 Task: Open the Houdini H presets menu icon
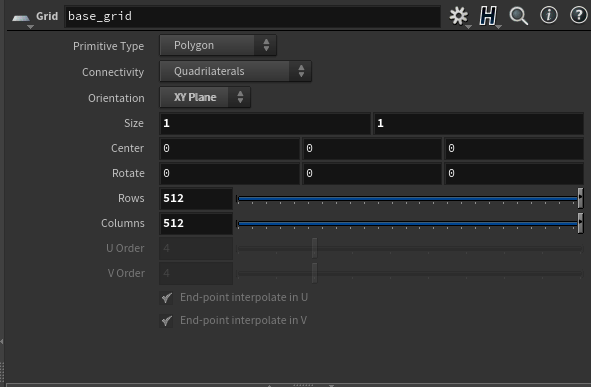coord(488,16)
